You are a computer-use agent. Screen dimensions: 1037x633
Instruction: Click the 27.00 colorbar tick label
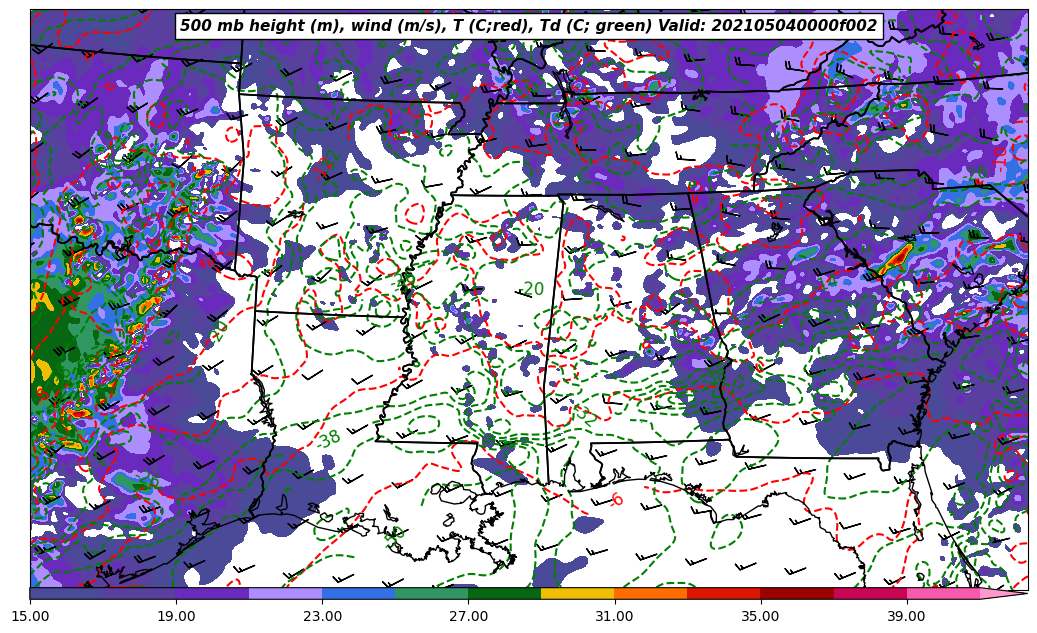(468, 616)
